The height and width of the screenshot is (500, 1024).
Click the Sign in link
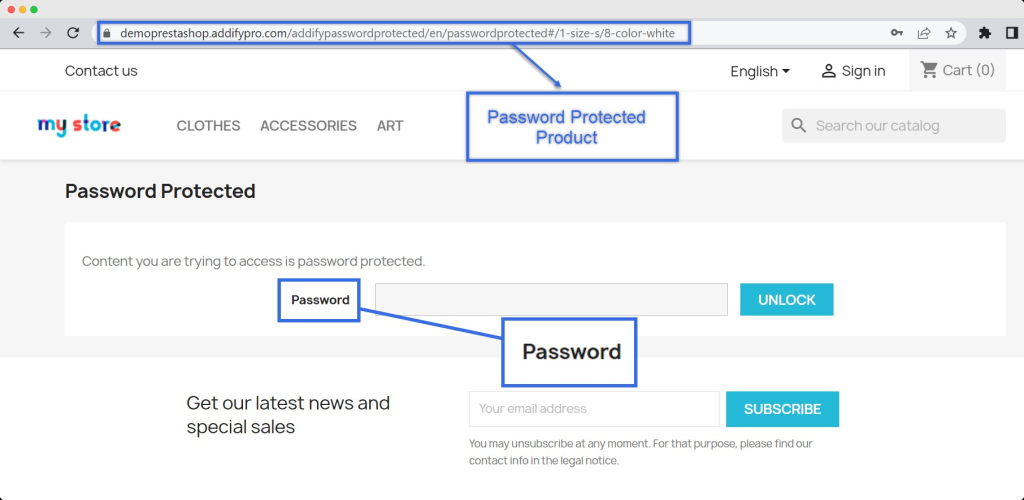pyautogui.click(x=853, y=71)
